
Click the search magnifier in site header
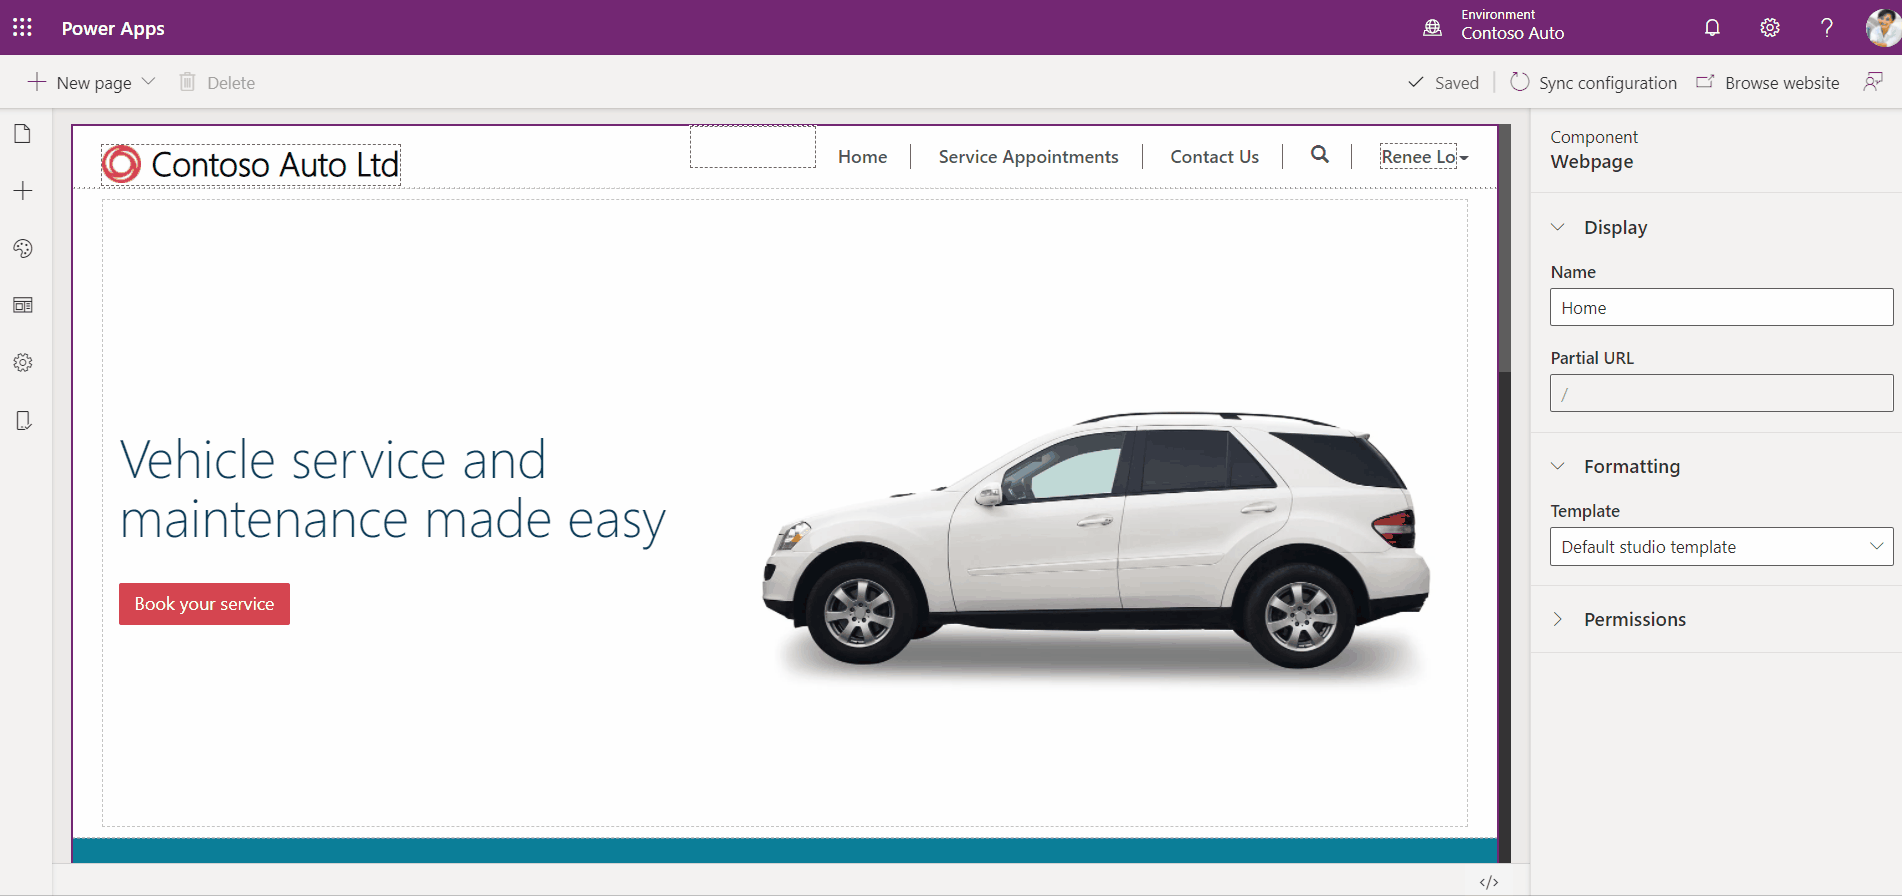(x=1319, y=155)
